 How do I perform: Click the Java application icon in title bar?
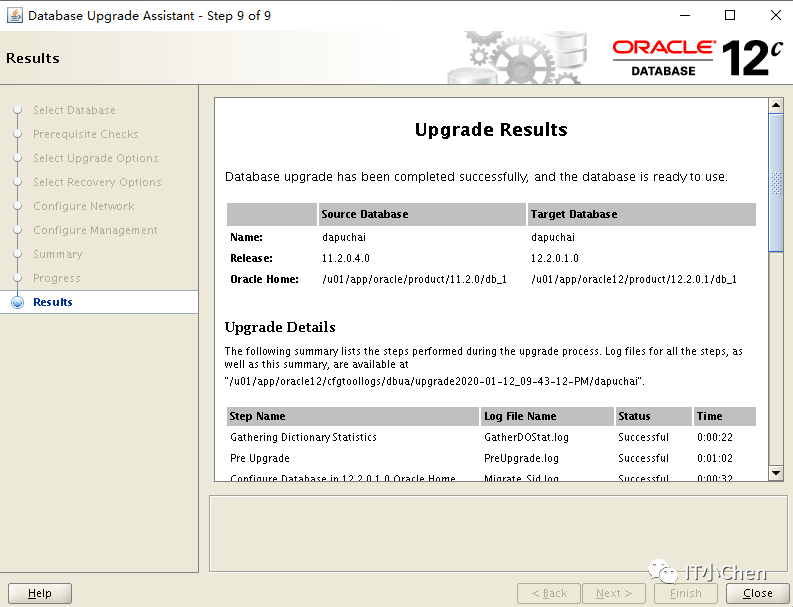(x=15, y=15)
